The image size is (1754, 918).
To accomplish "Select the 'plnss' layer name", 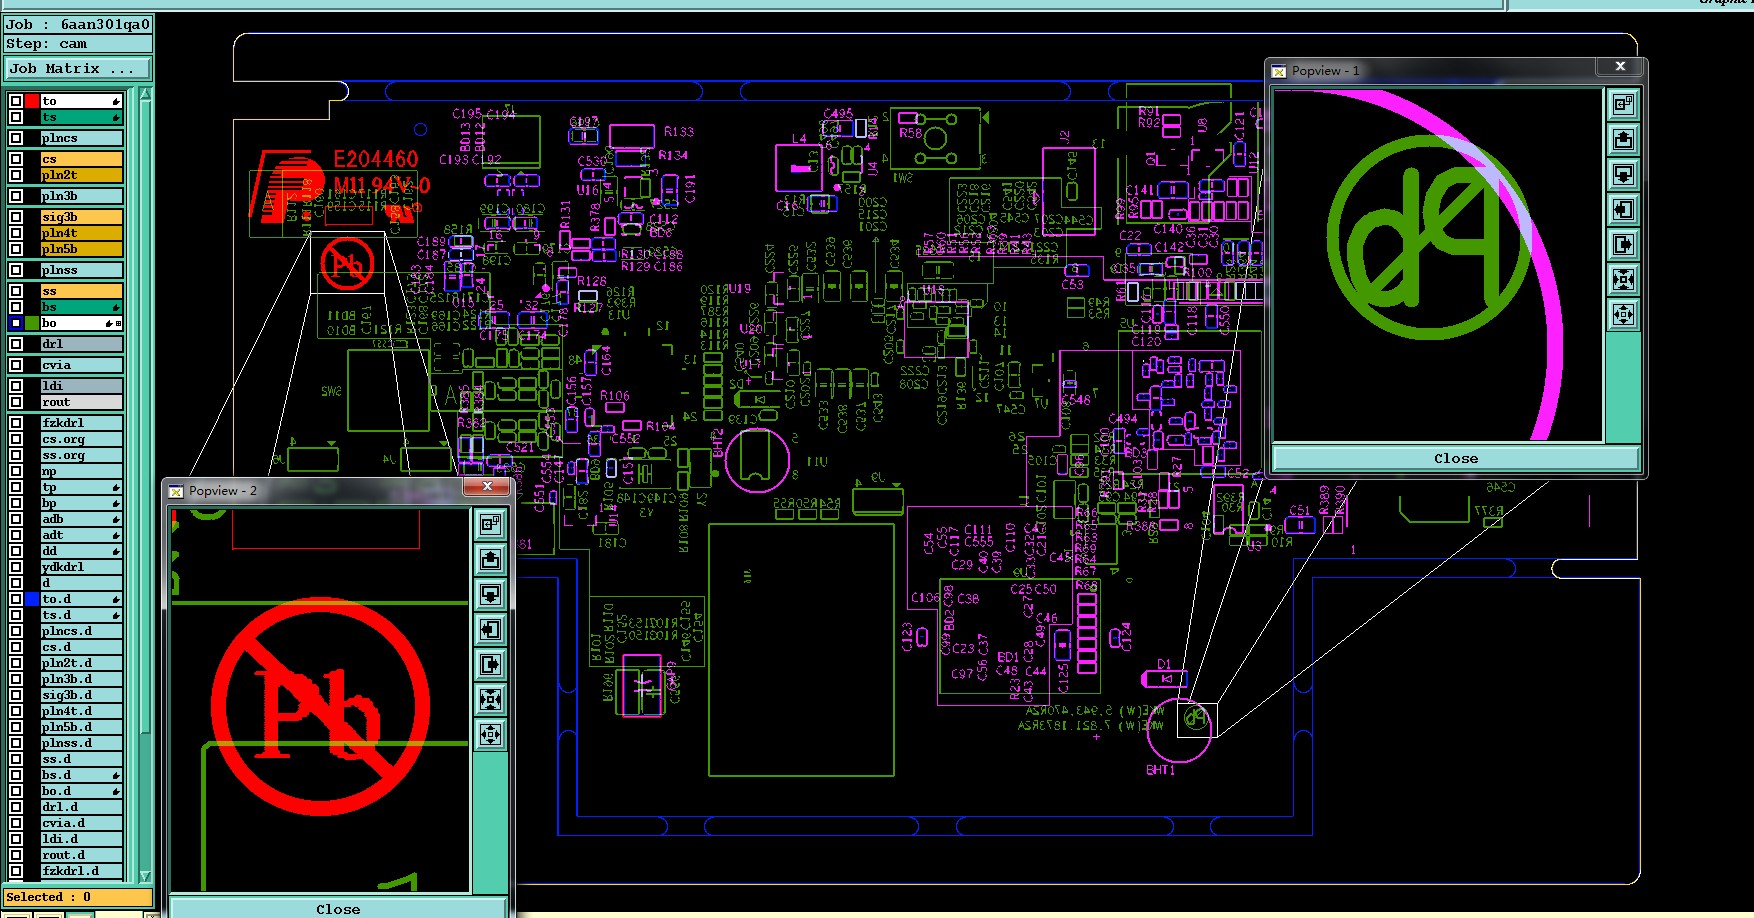I will (81, 270).
